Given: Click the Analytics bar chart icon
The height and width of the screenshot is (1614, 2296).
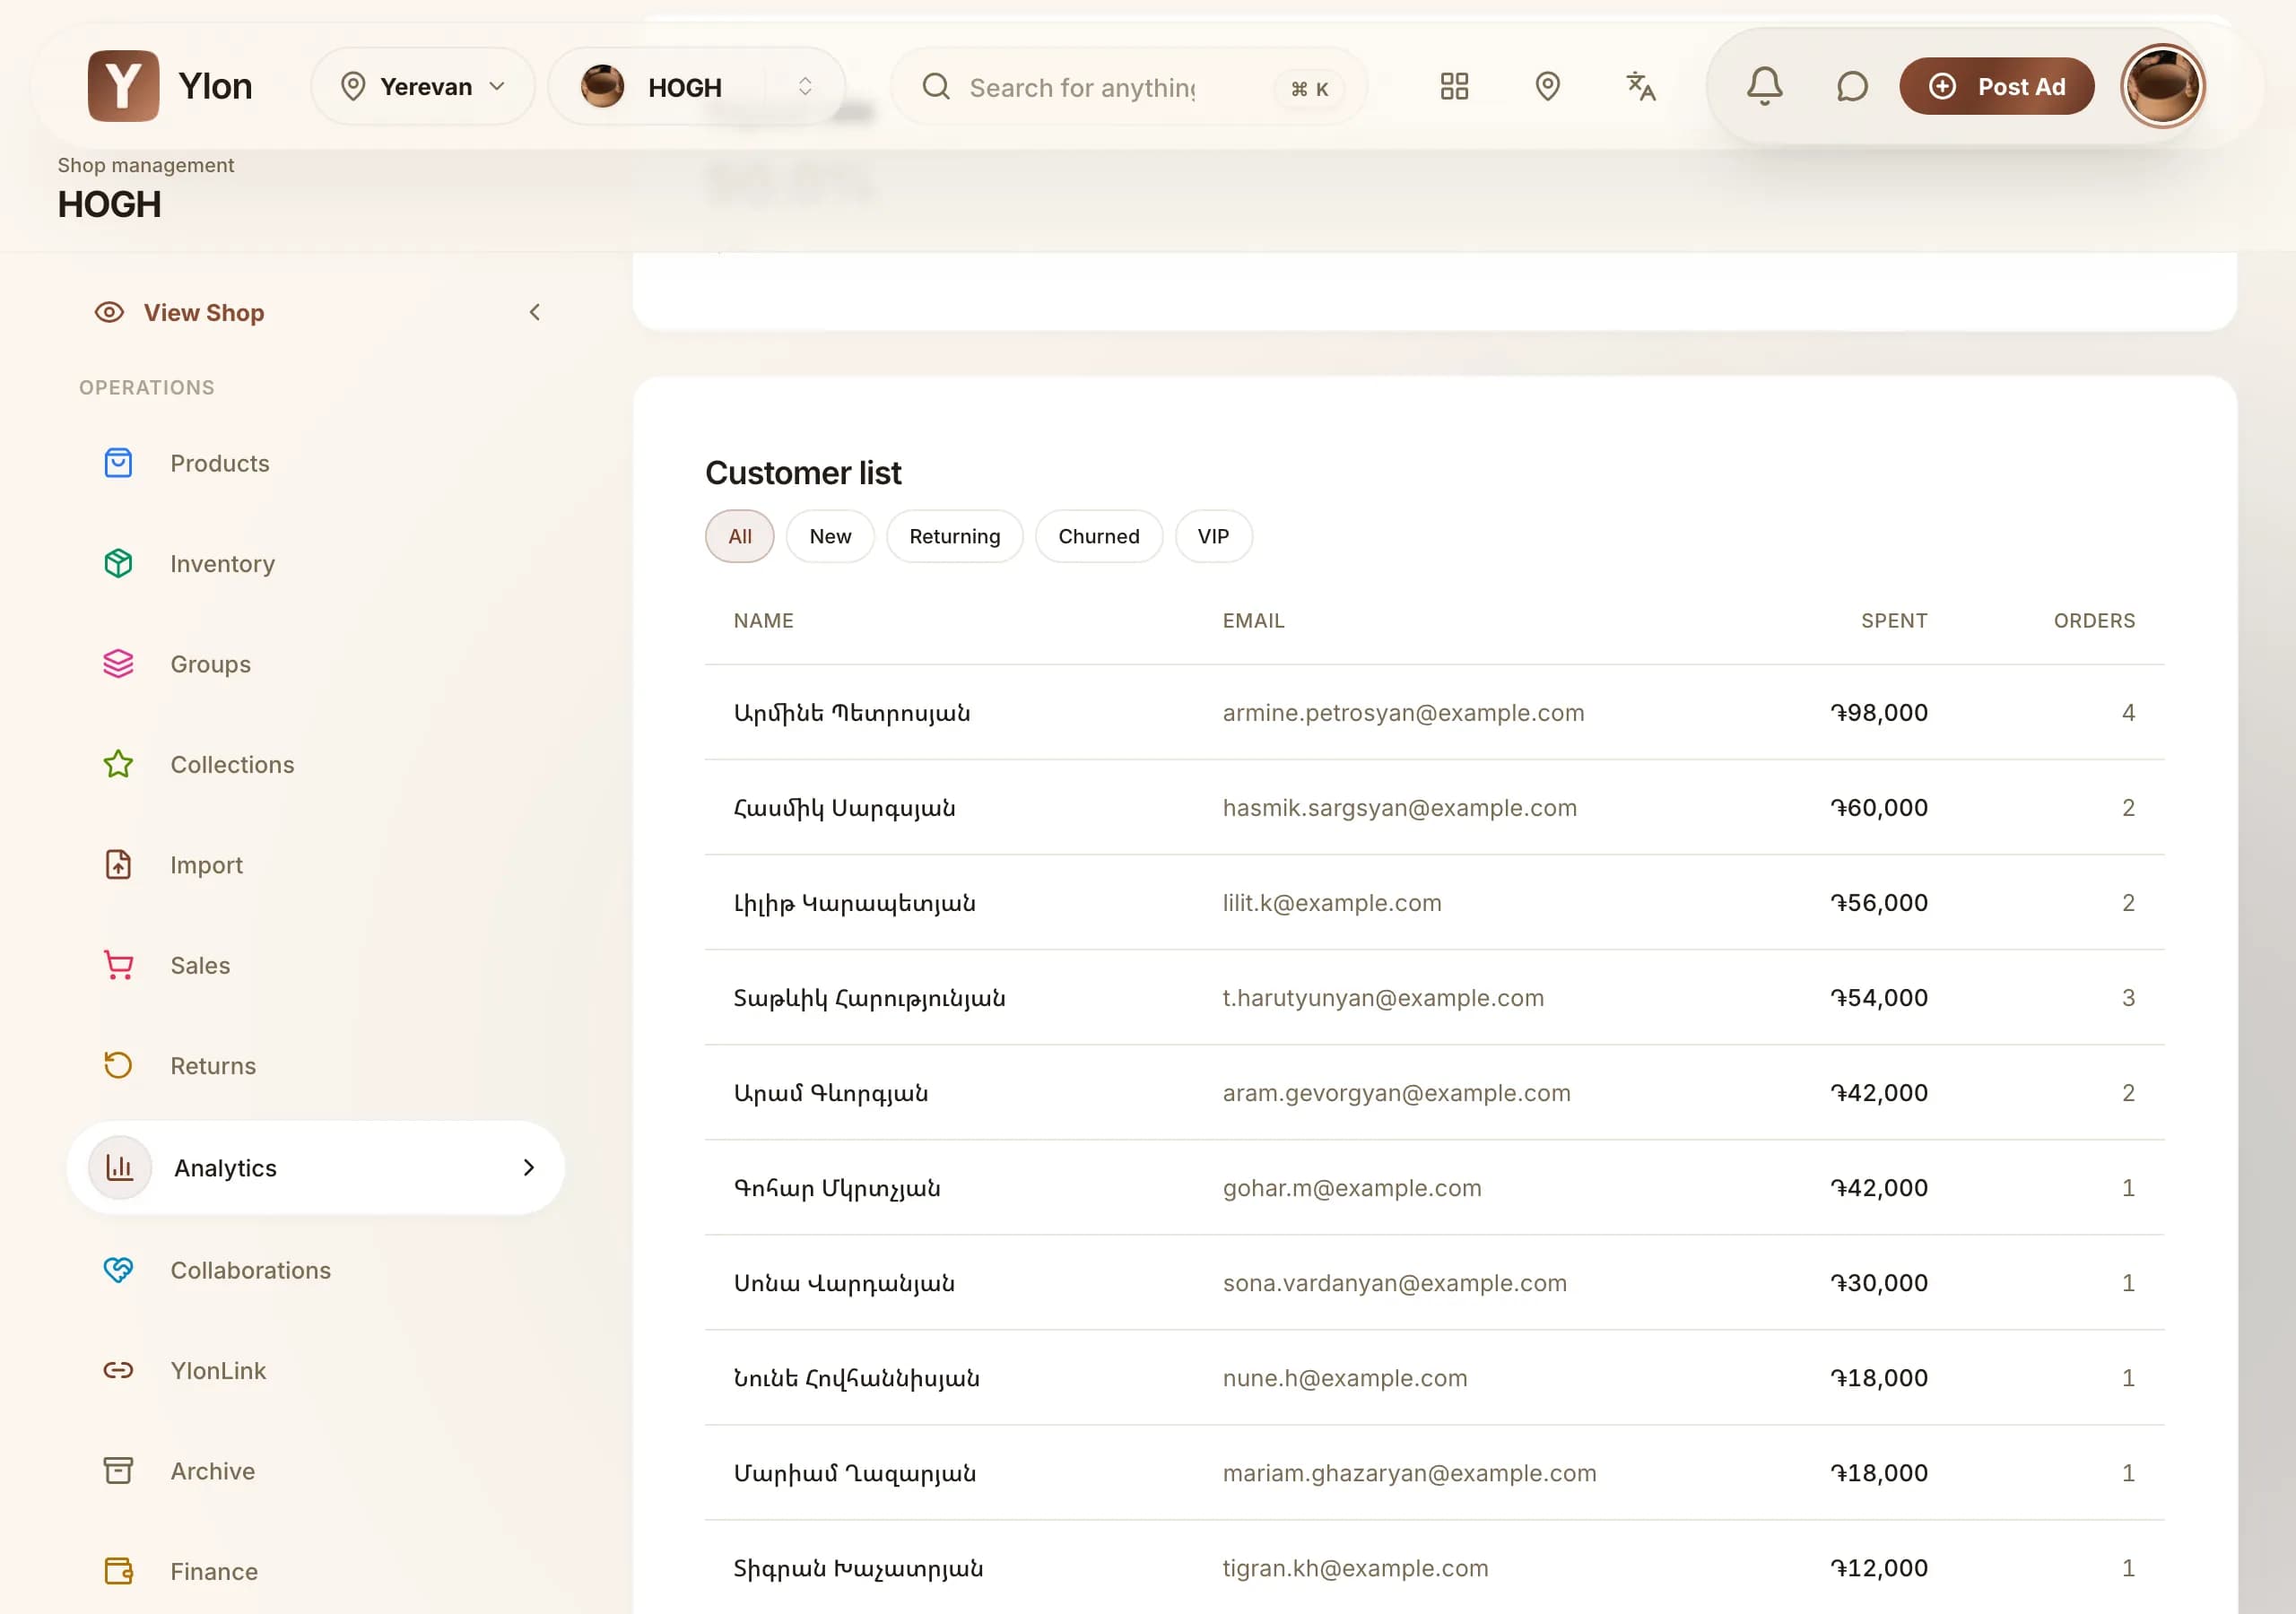Looking at the screenshot, I should 120,1167.
